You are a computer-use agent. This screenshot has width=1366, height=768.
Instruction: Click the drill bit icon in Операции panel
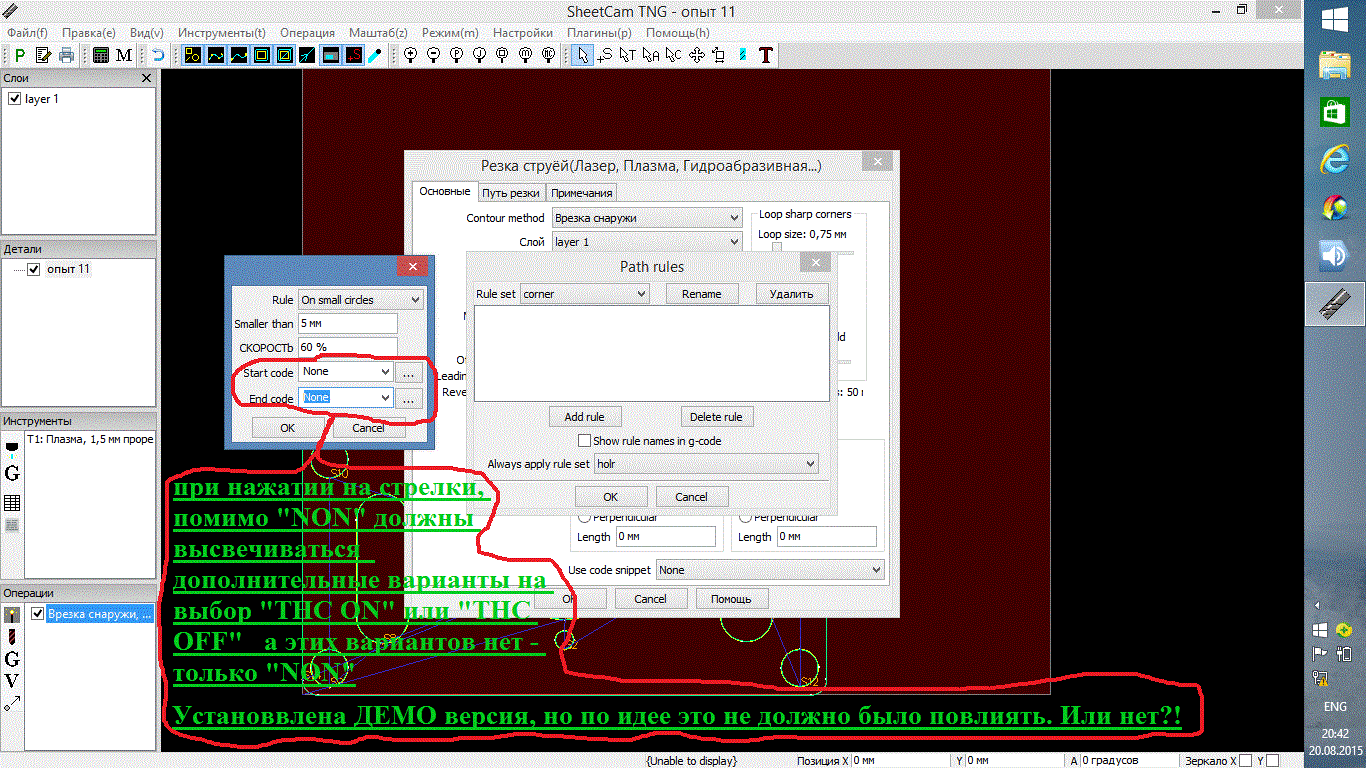point(12,636)
